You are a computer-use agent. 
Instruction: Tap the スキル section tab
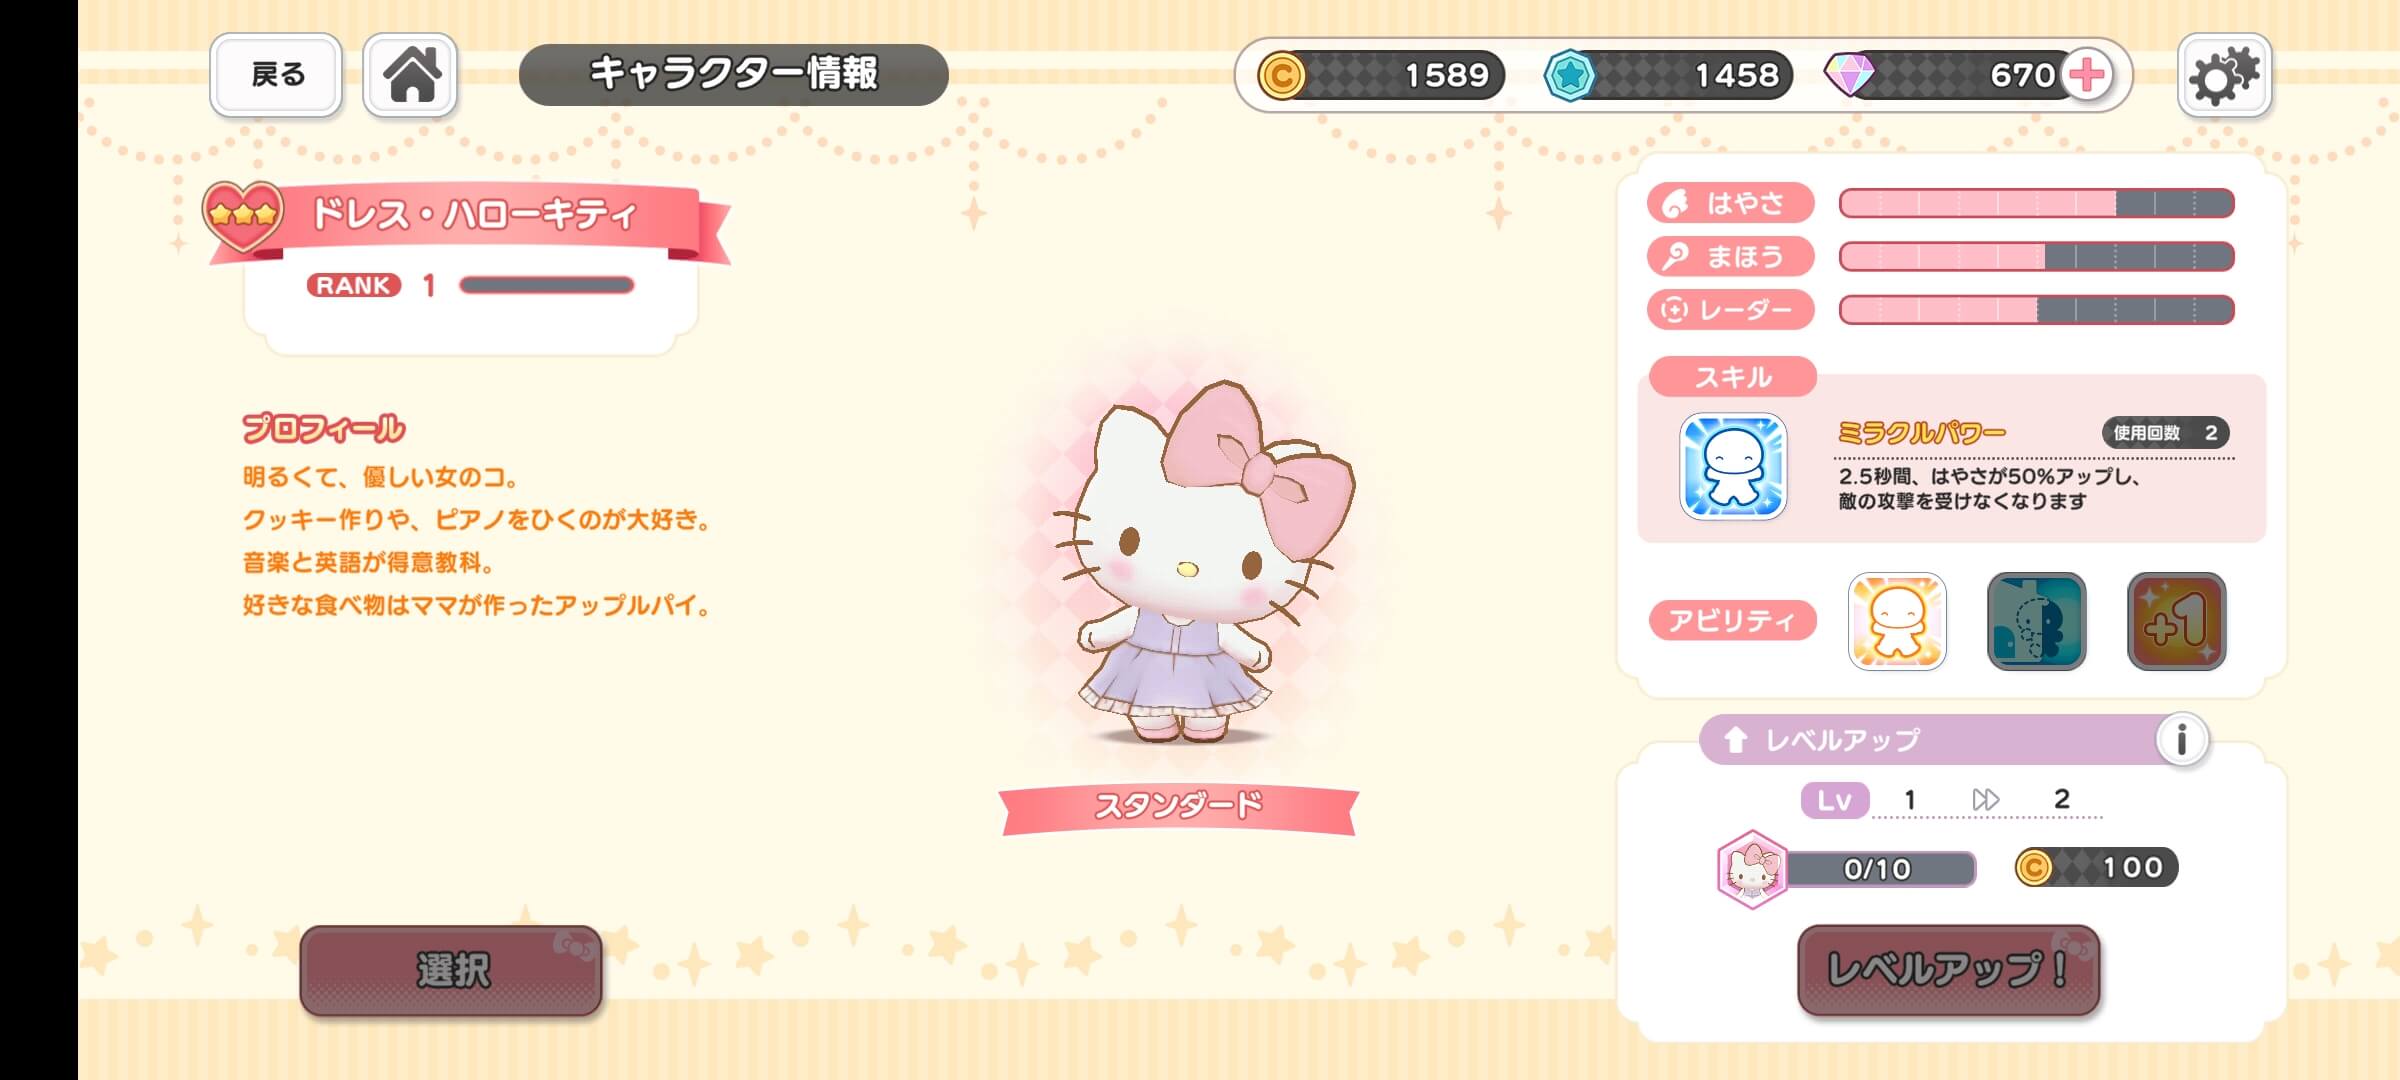pos(1732,377)
